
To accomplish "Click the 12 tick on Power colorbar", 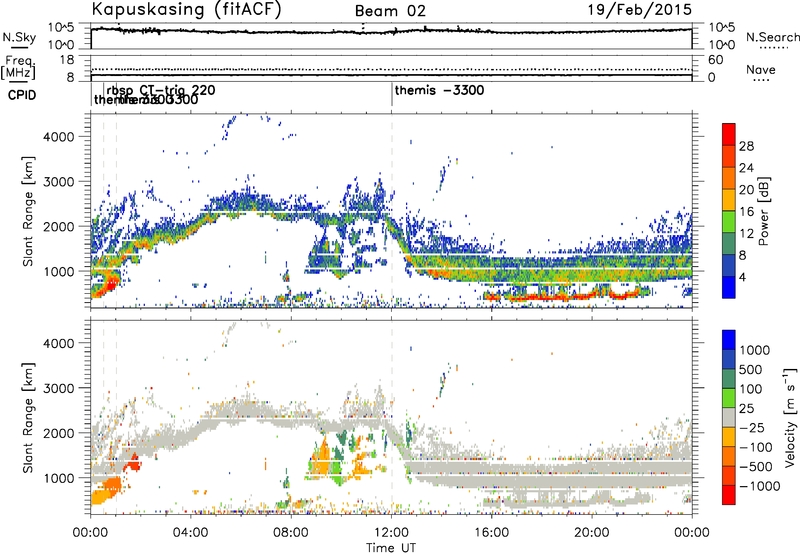I will click(746, 234).
